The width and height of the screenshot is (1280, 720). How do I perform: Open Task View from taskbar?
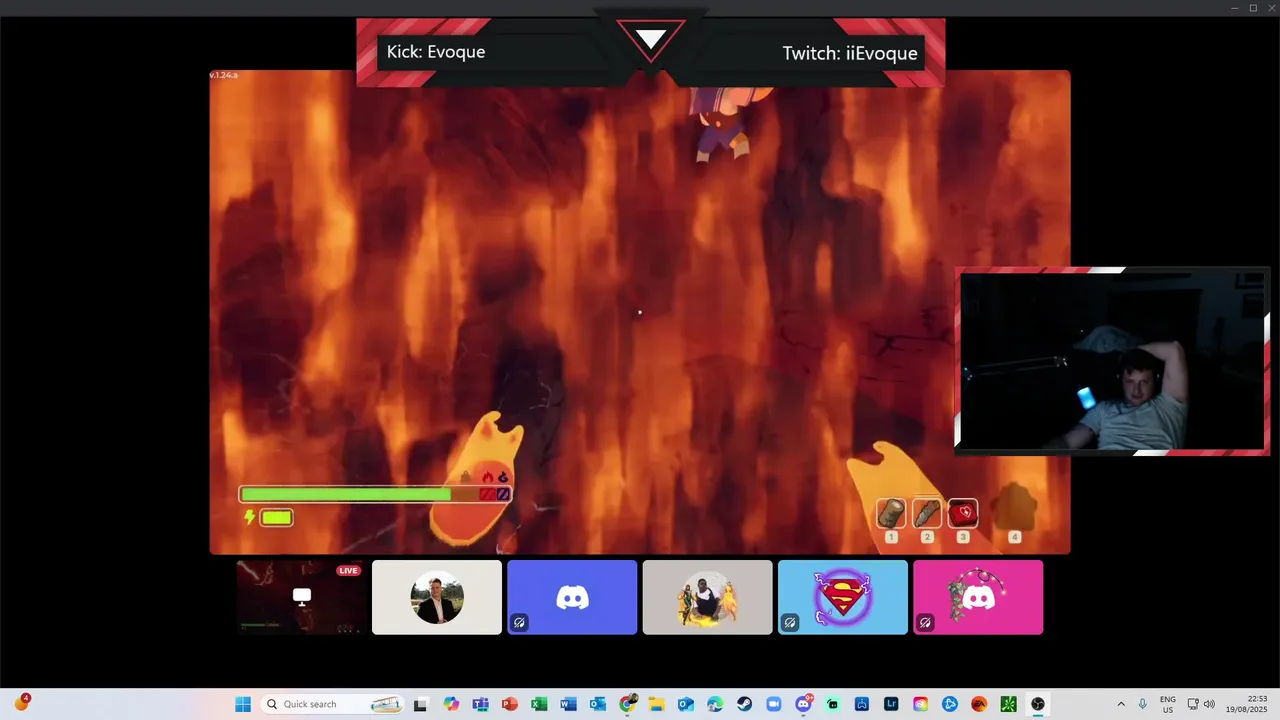420,704
